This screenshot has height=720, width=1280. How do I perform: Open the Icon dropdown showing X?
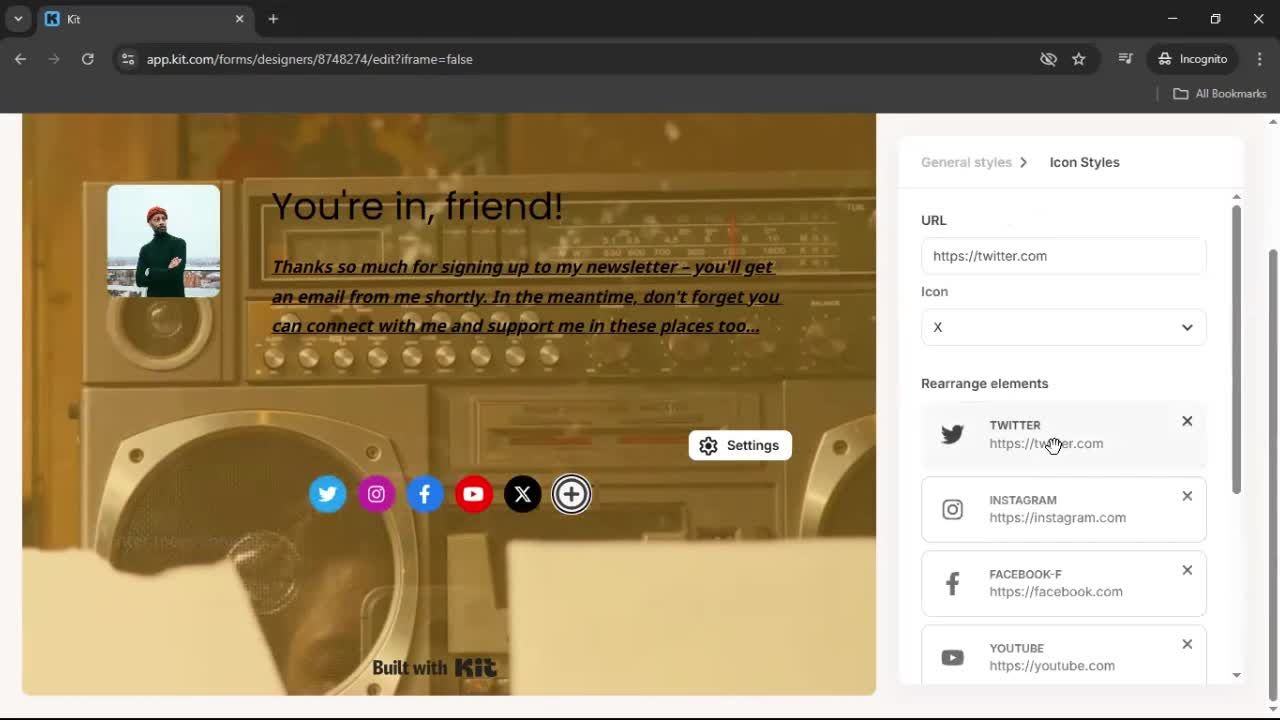click(1063, 327)
